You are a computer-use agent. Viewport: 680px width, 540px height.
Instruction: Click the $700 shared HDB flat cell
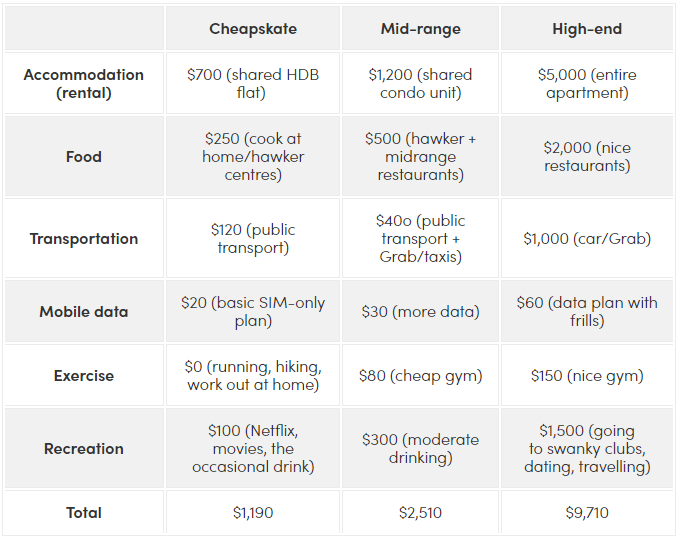[253, 84]
